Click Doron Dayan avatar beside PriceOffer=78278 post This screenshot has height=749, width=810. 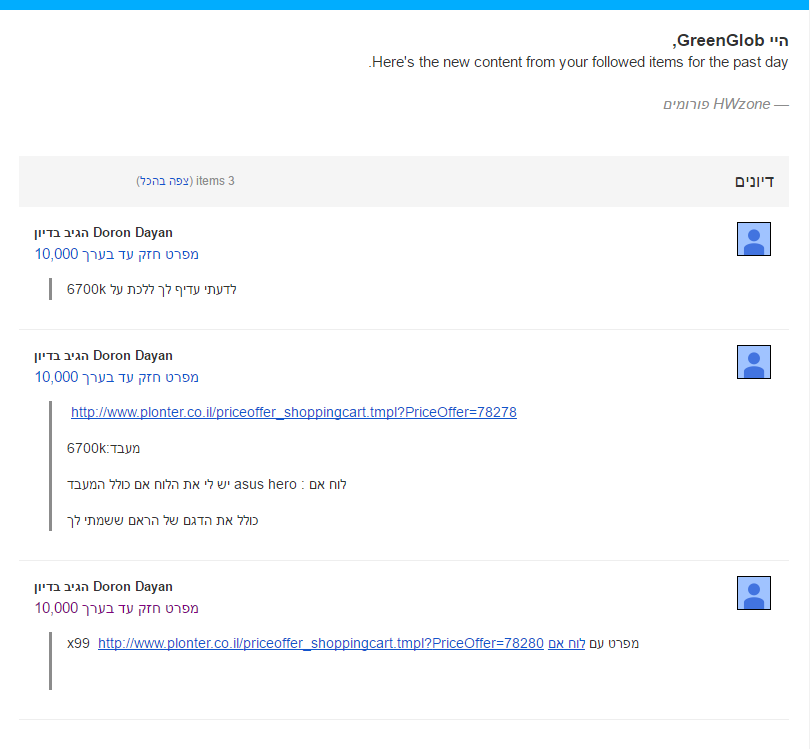[754, 362]
